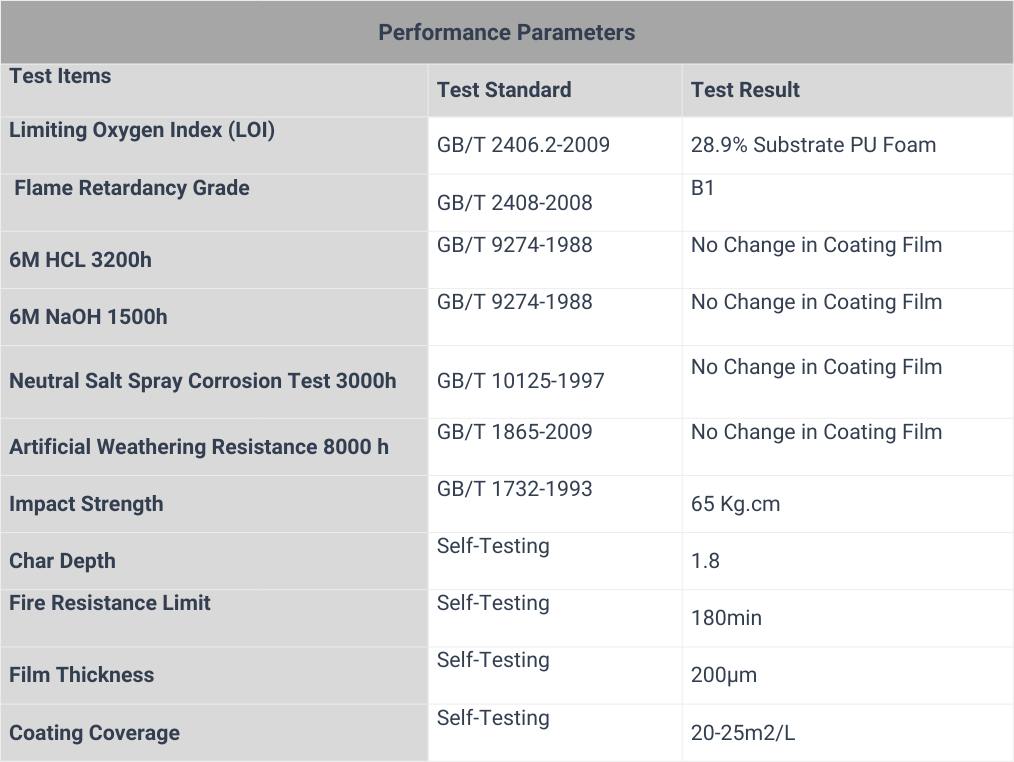Select the B1 test result cell
This screenshot has width=1014, height=762.
pos(703,188)
